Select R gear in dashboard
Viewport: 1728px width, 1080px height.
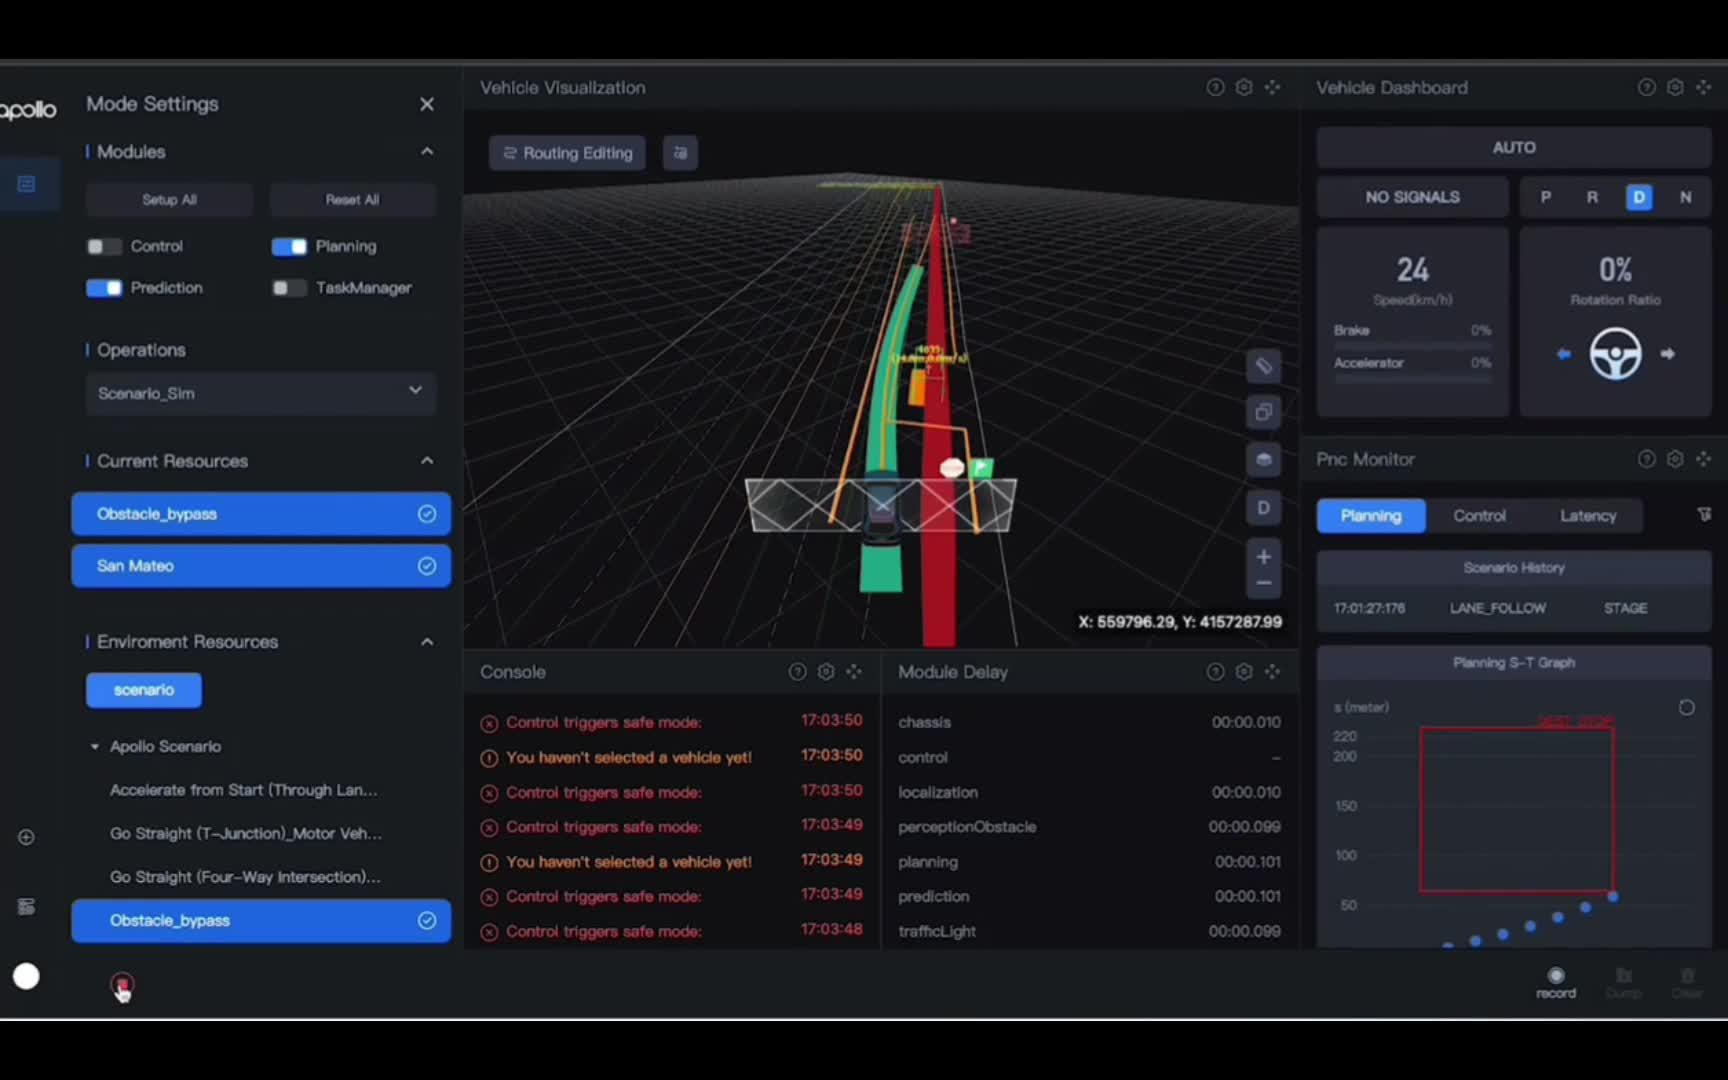[1592, 197]
